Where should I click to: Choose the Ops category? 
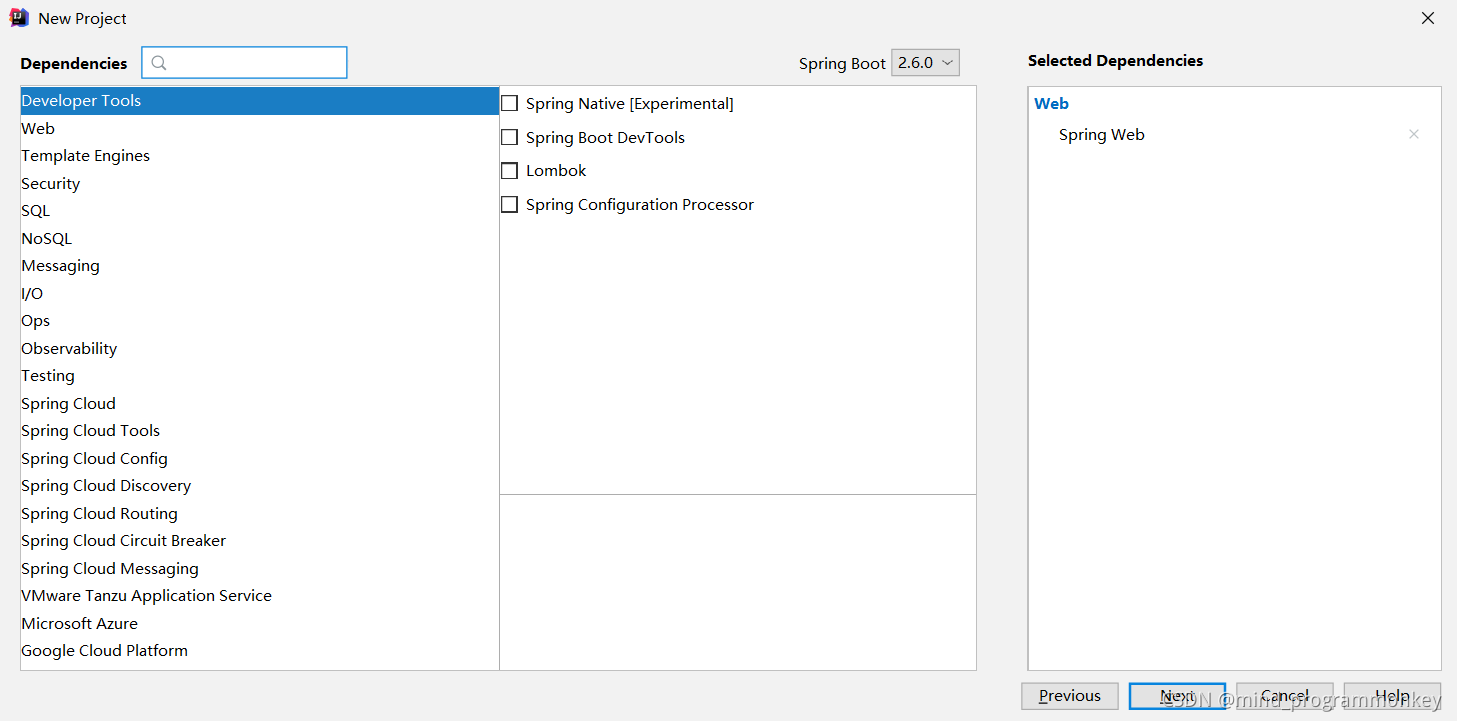point(260,321)
